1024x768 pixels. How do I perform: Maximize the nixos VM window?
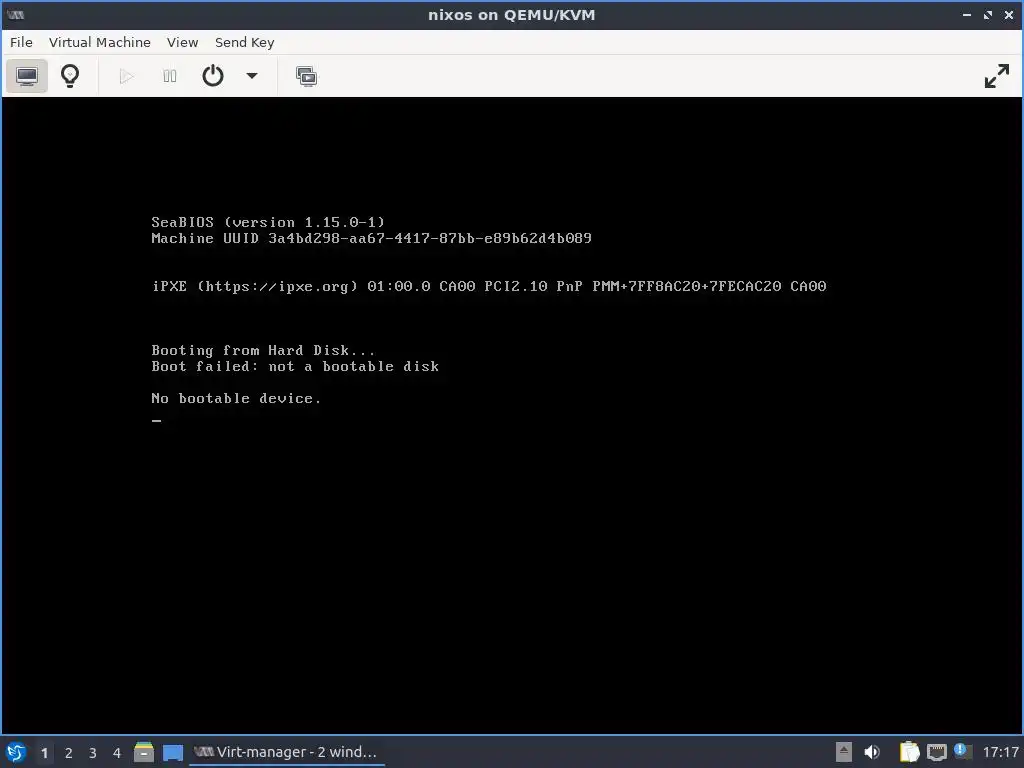(987, 14)
